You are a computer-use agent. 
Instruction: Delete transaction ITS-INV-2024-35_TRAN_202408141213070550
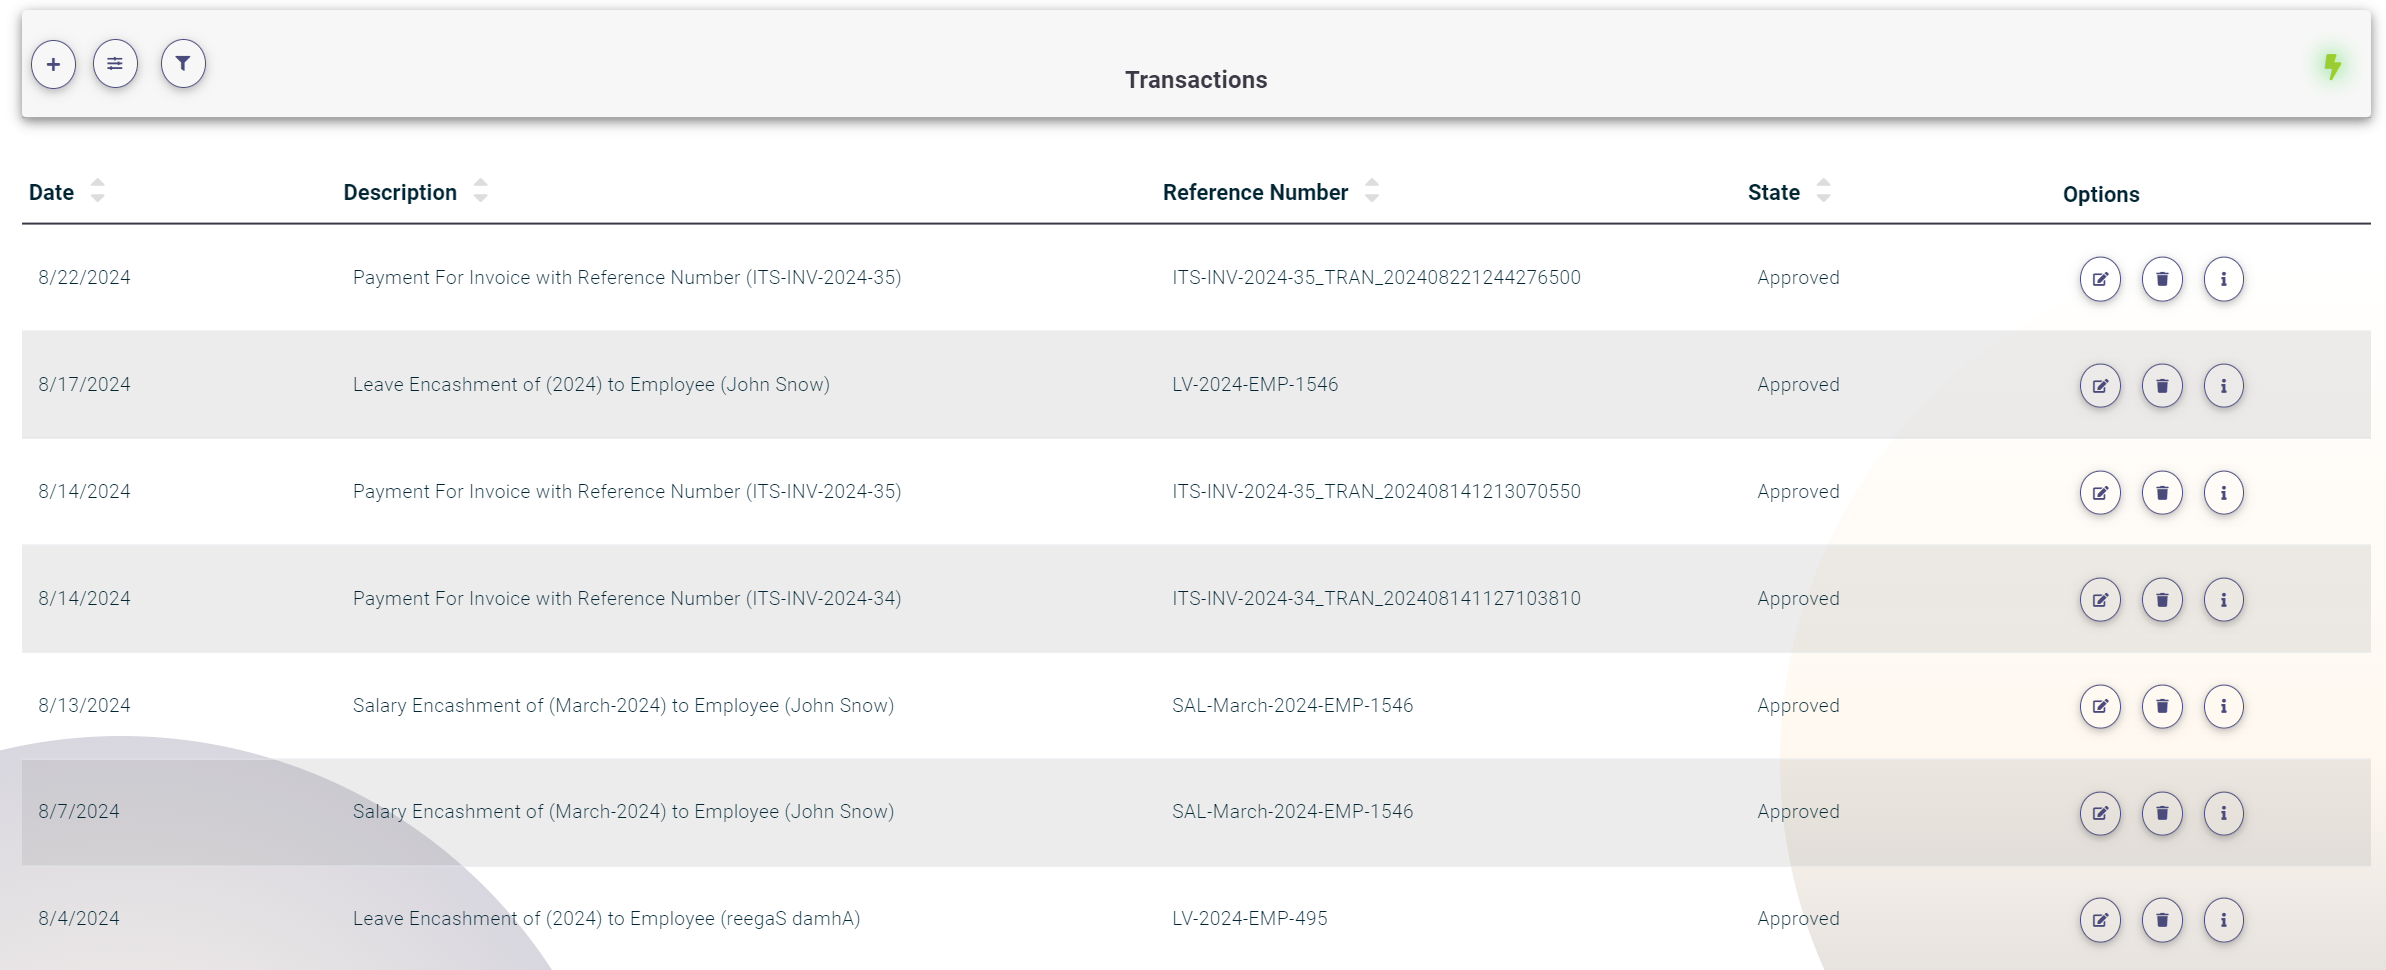2162,493
